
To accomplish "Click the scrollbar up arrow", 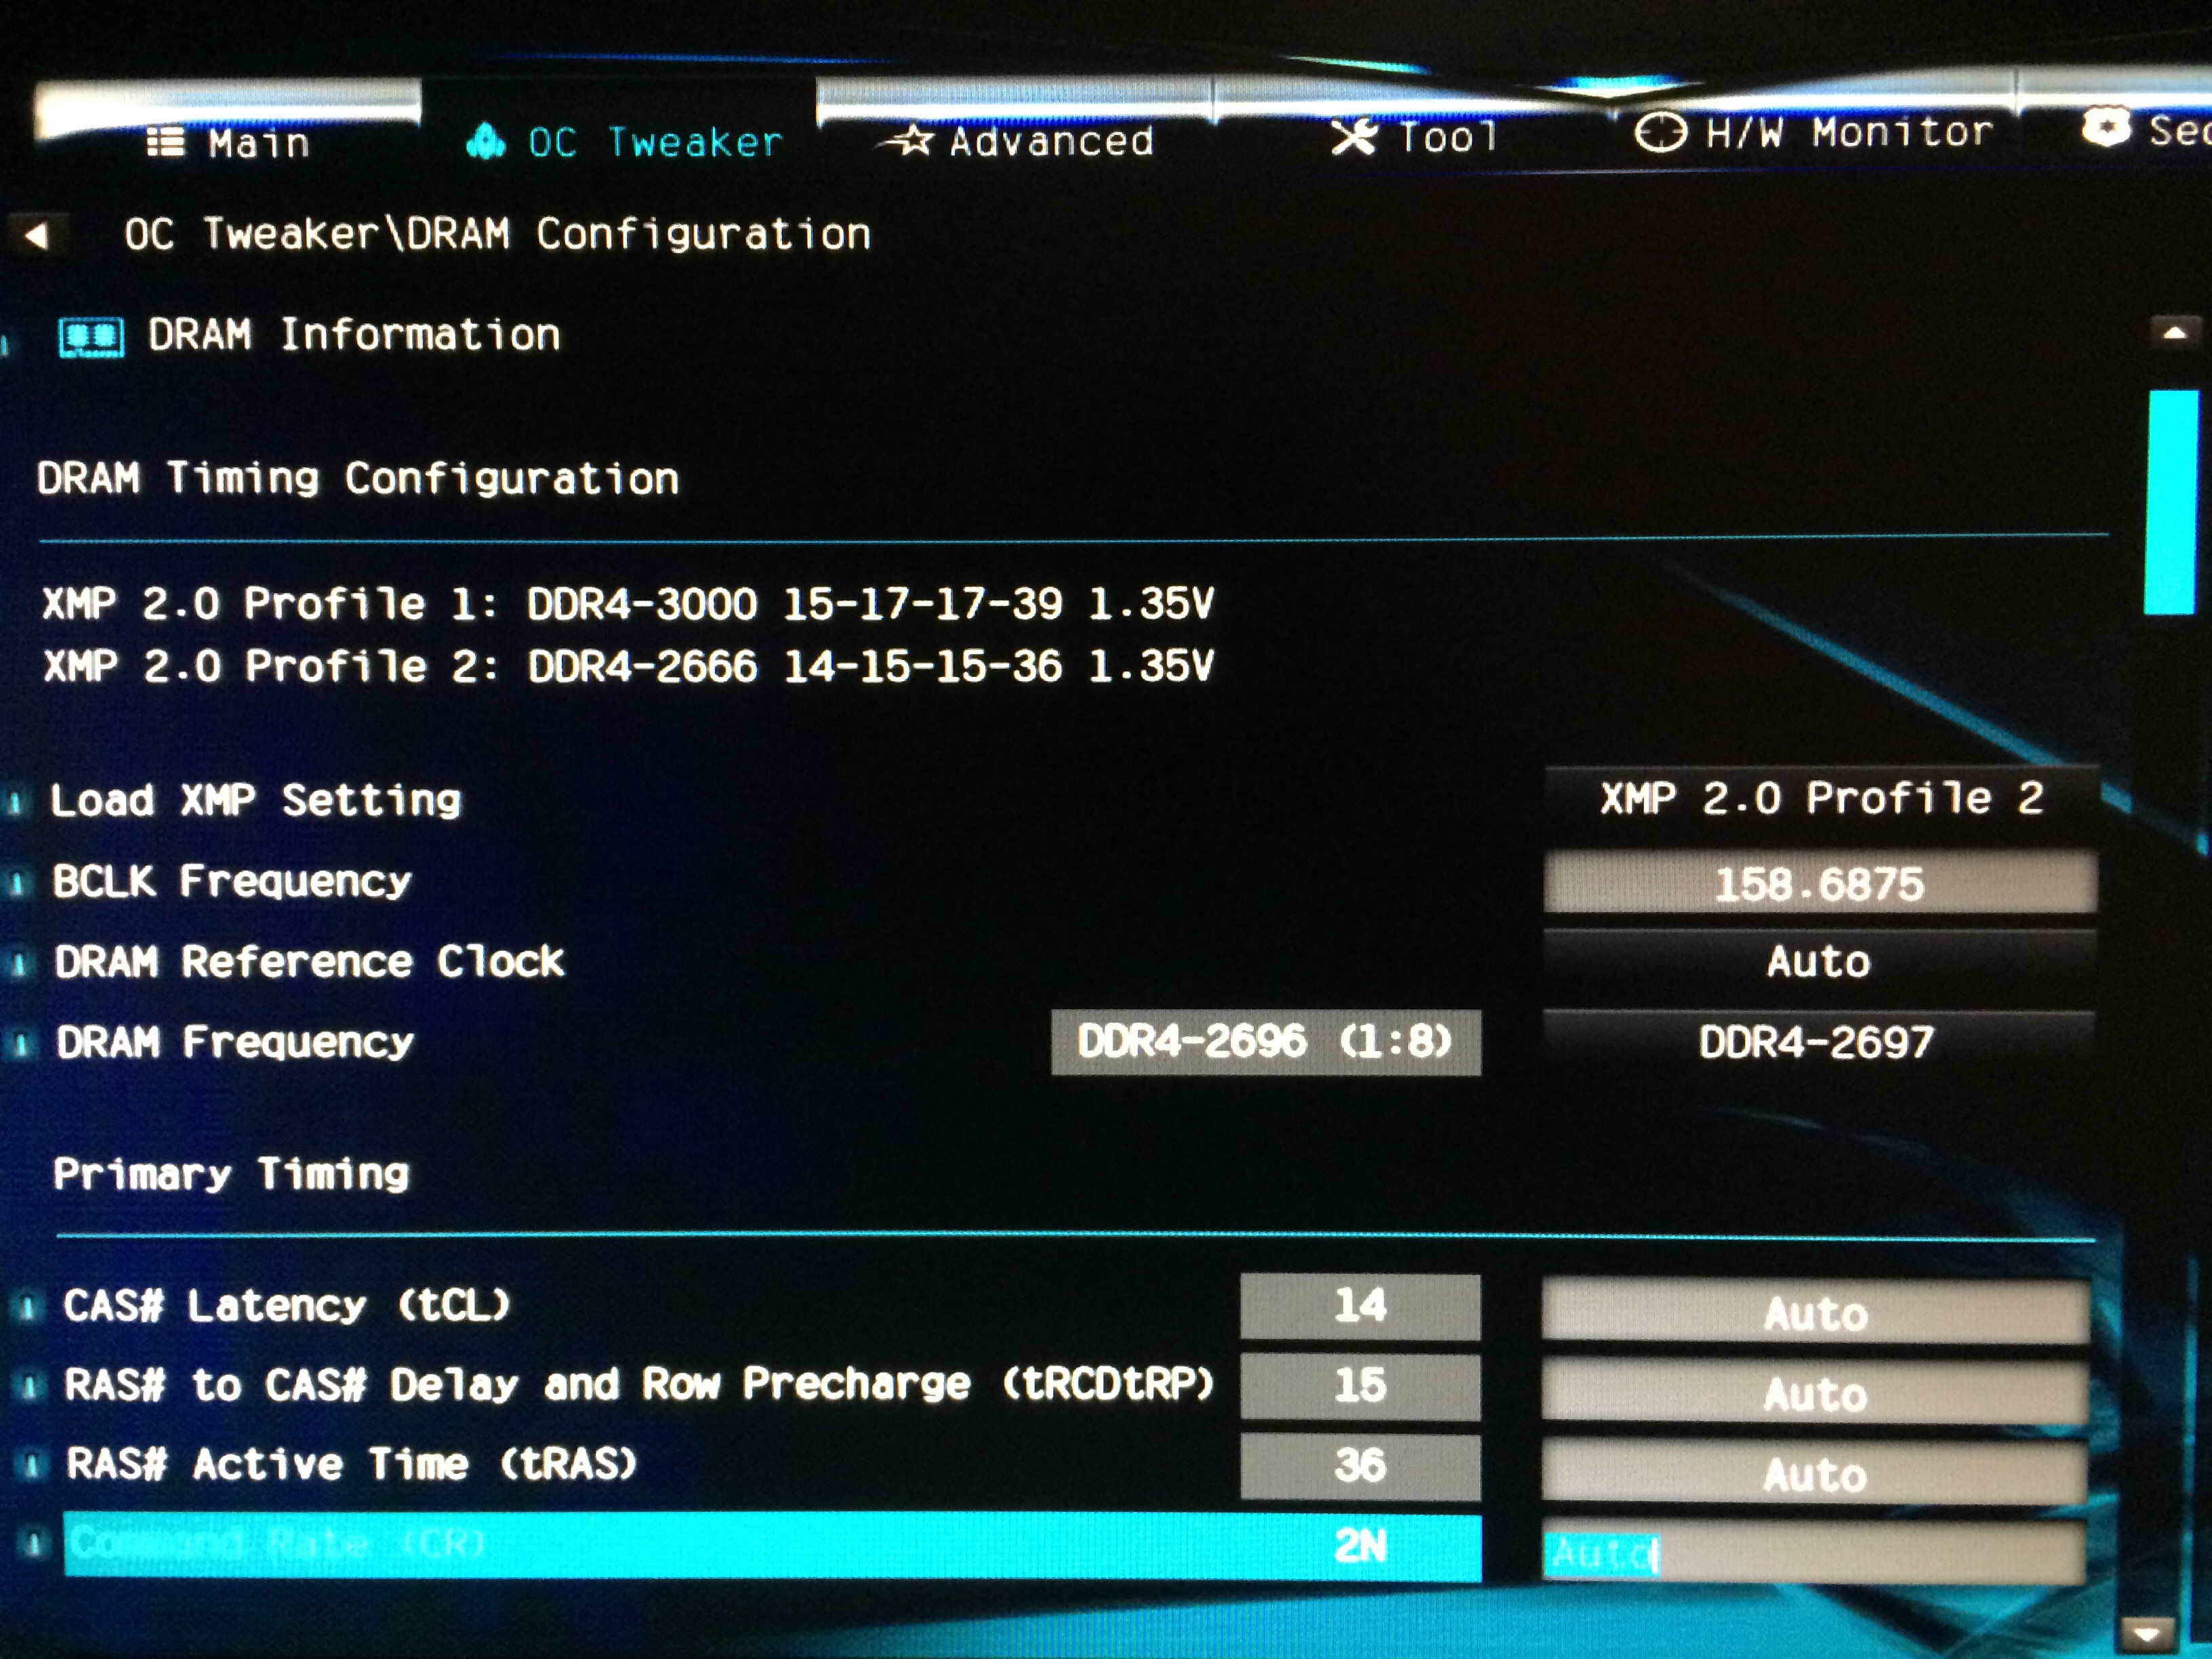I will click(x=2174, y=333).
